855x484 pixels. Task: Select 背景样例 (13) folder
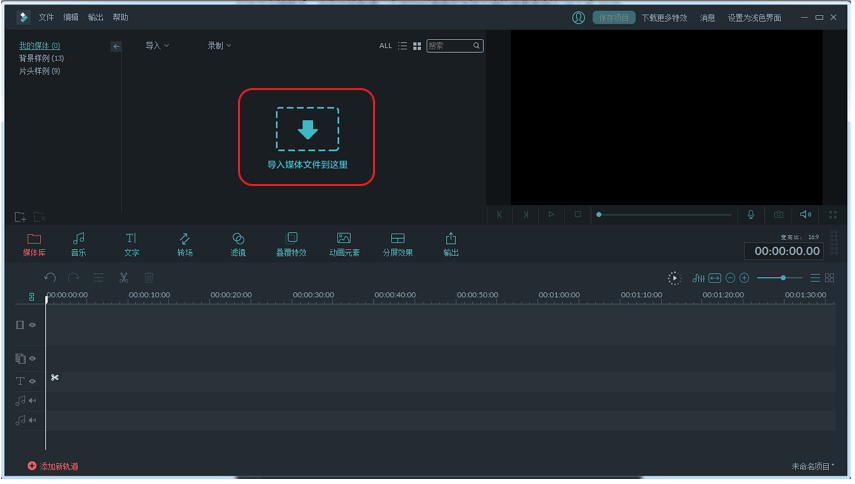[41, 58]
